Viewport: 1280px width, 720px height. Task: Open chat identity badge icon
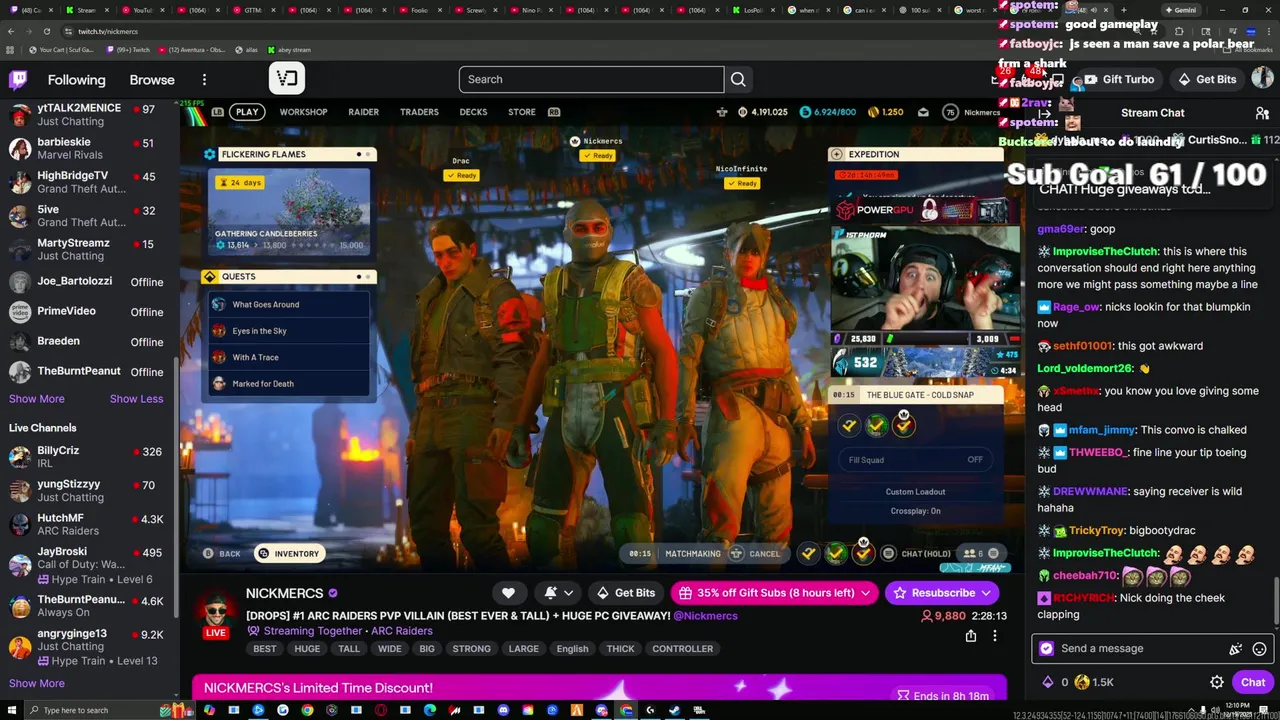click(x=1046, y=648)
